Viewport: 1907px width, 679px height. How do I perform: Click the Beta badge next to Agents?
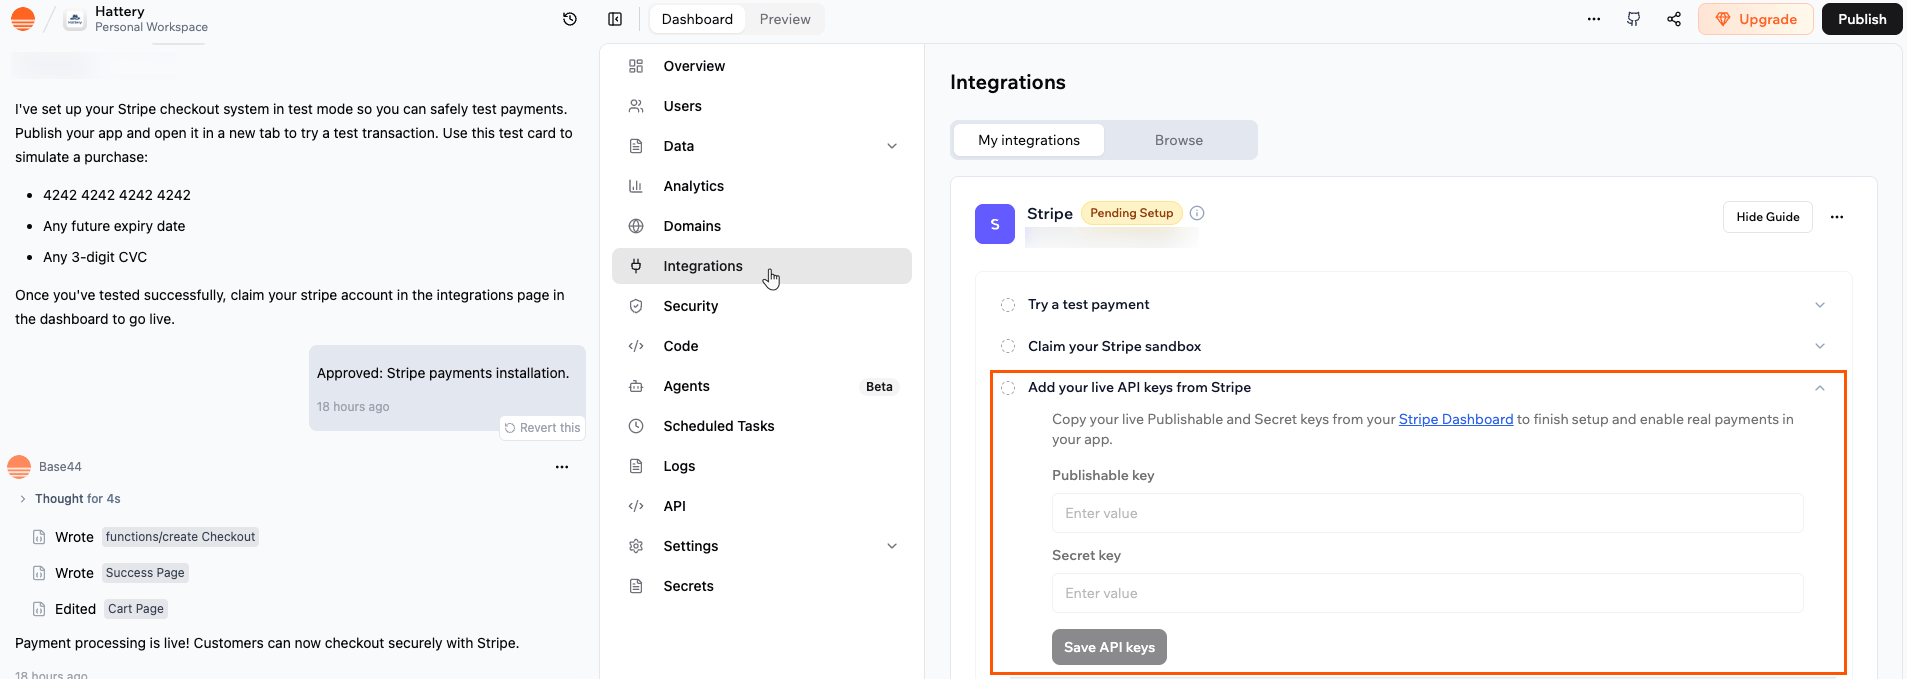tap(879, 387)
